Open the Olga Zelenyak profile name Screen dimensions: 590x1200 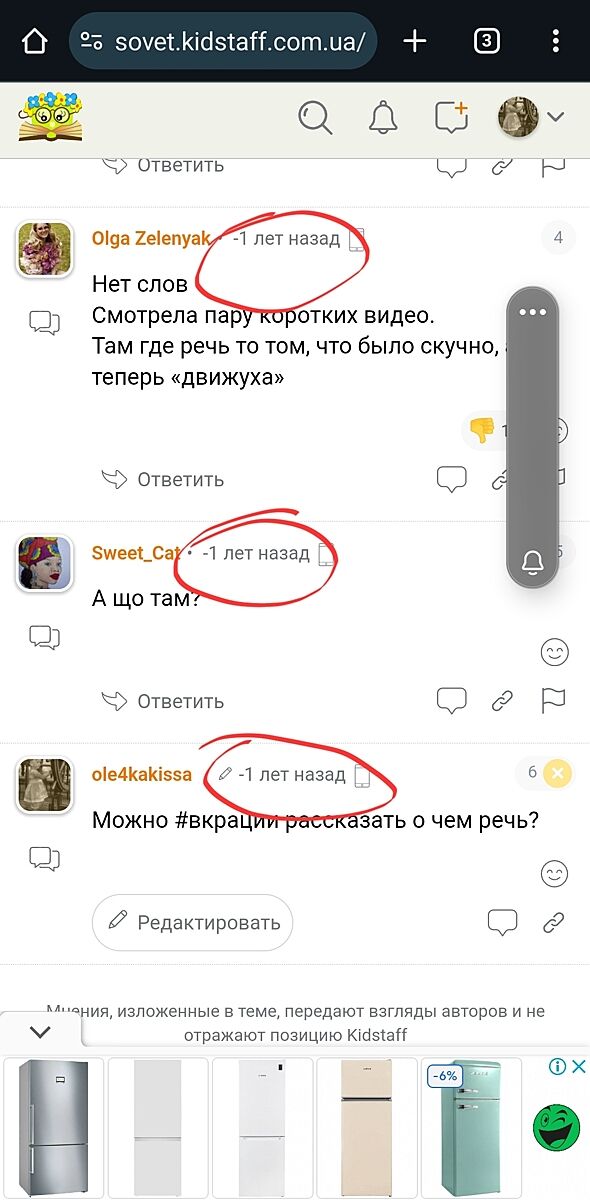151,238
